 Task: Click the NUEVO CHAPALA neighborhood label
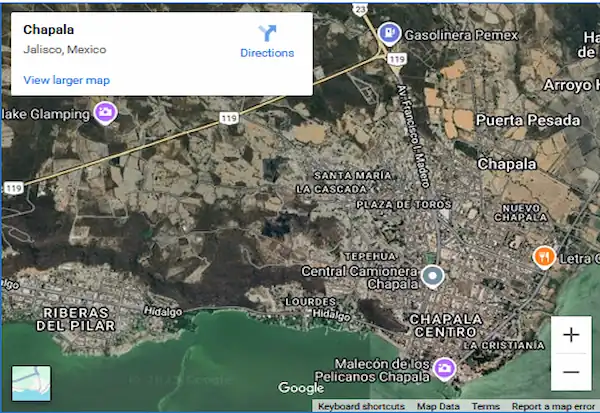pyautogui.click(x=521, y=213)
